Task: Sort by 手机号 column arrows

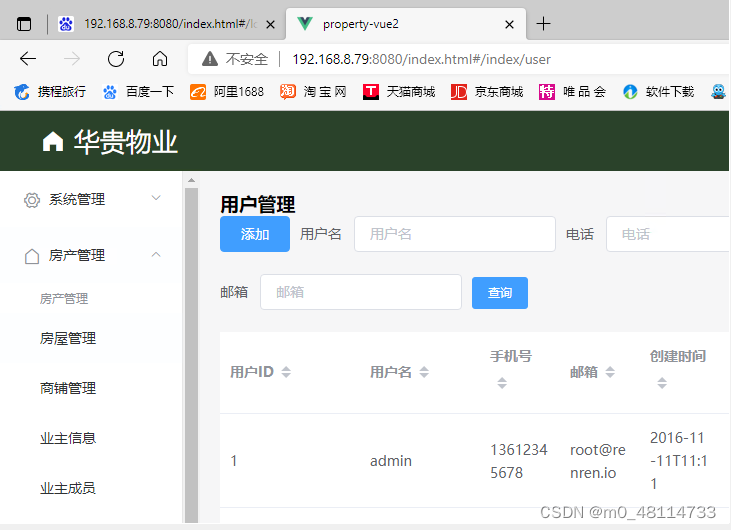Action: (x=502, y=383)
